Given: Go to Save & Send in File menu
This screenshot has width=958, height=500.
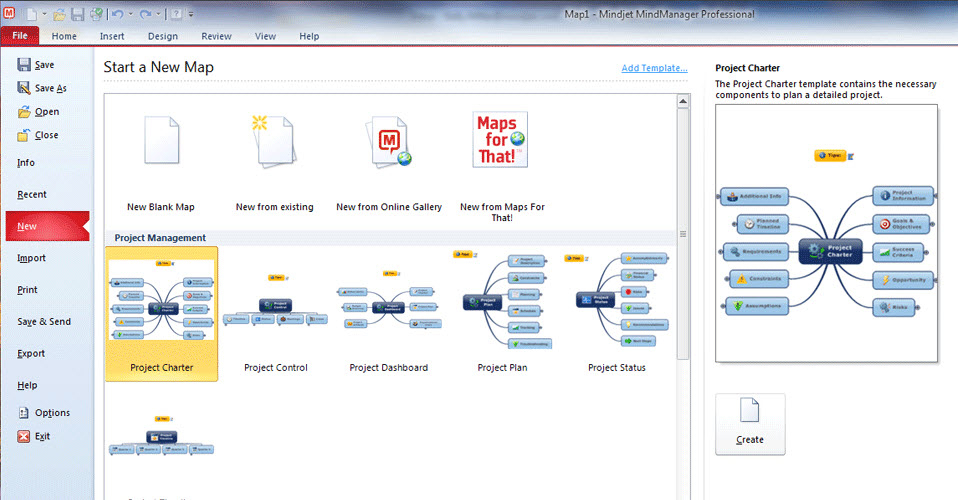Looking at the screenshot, I should point(44,322).
